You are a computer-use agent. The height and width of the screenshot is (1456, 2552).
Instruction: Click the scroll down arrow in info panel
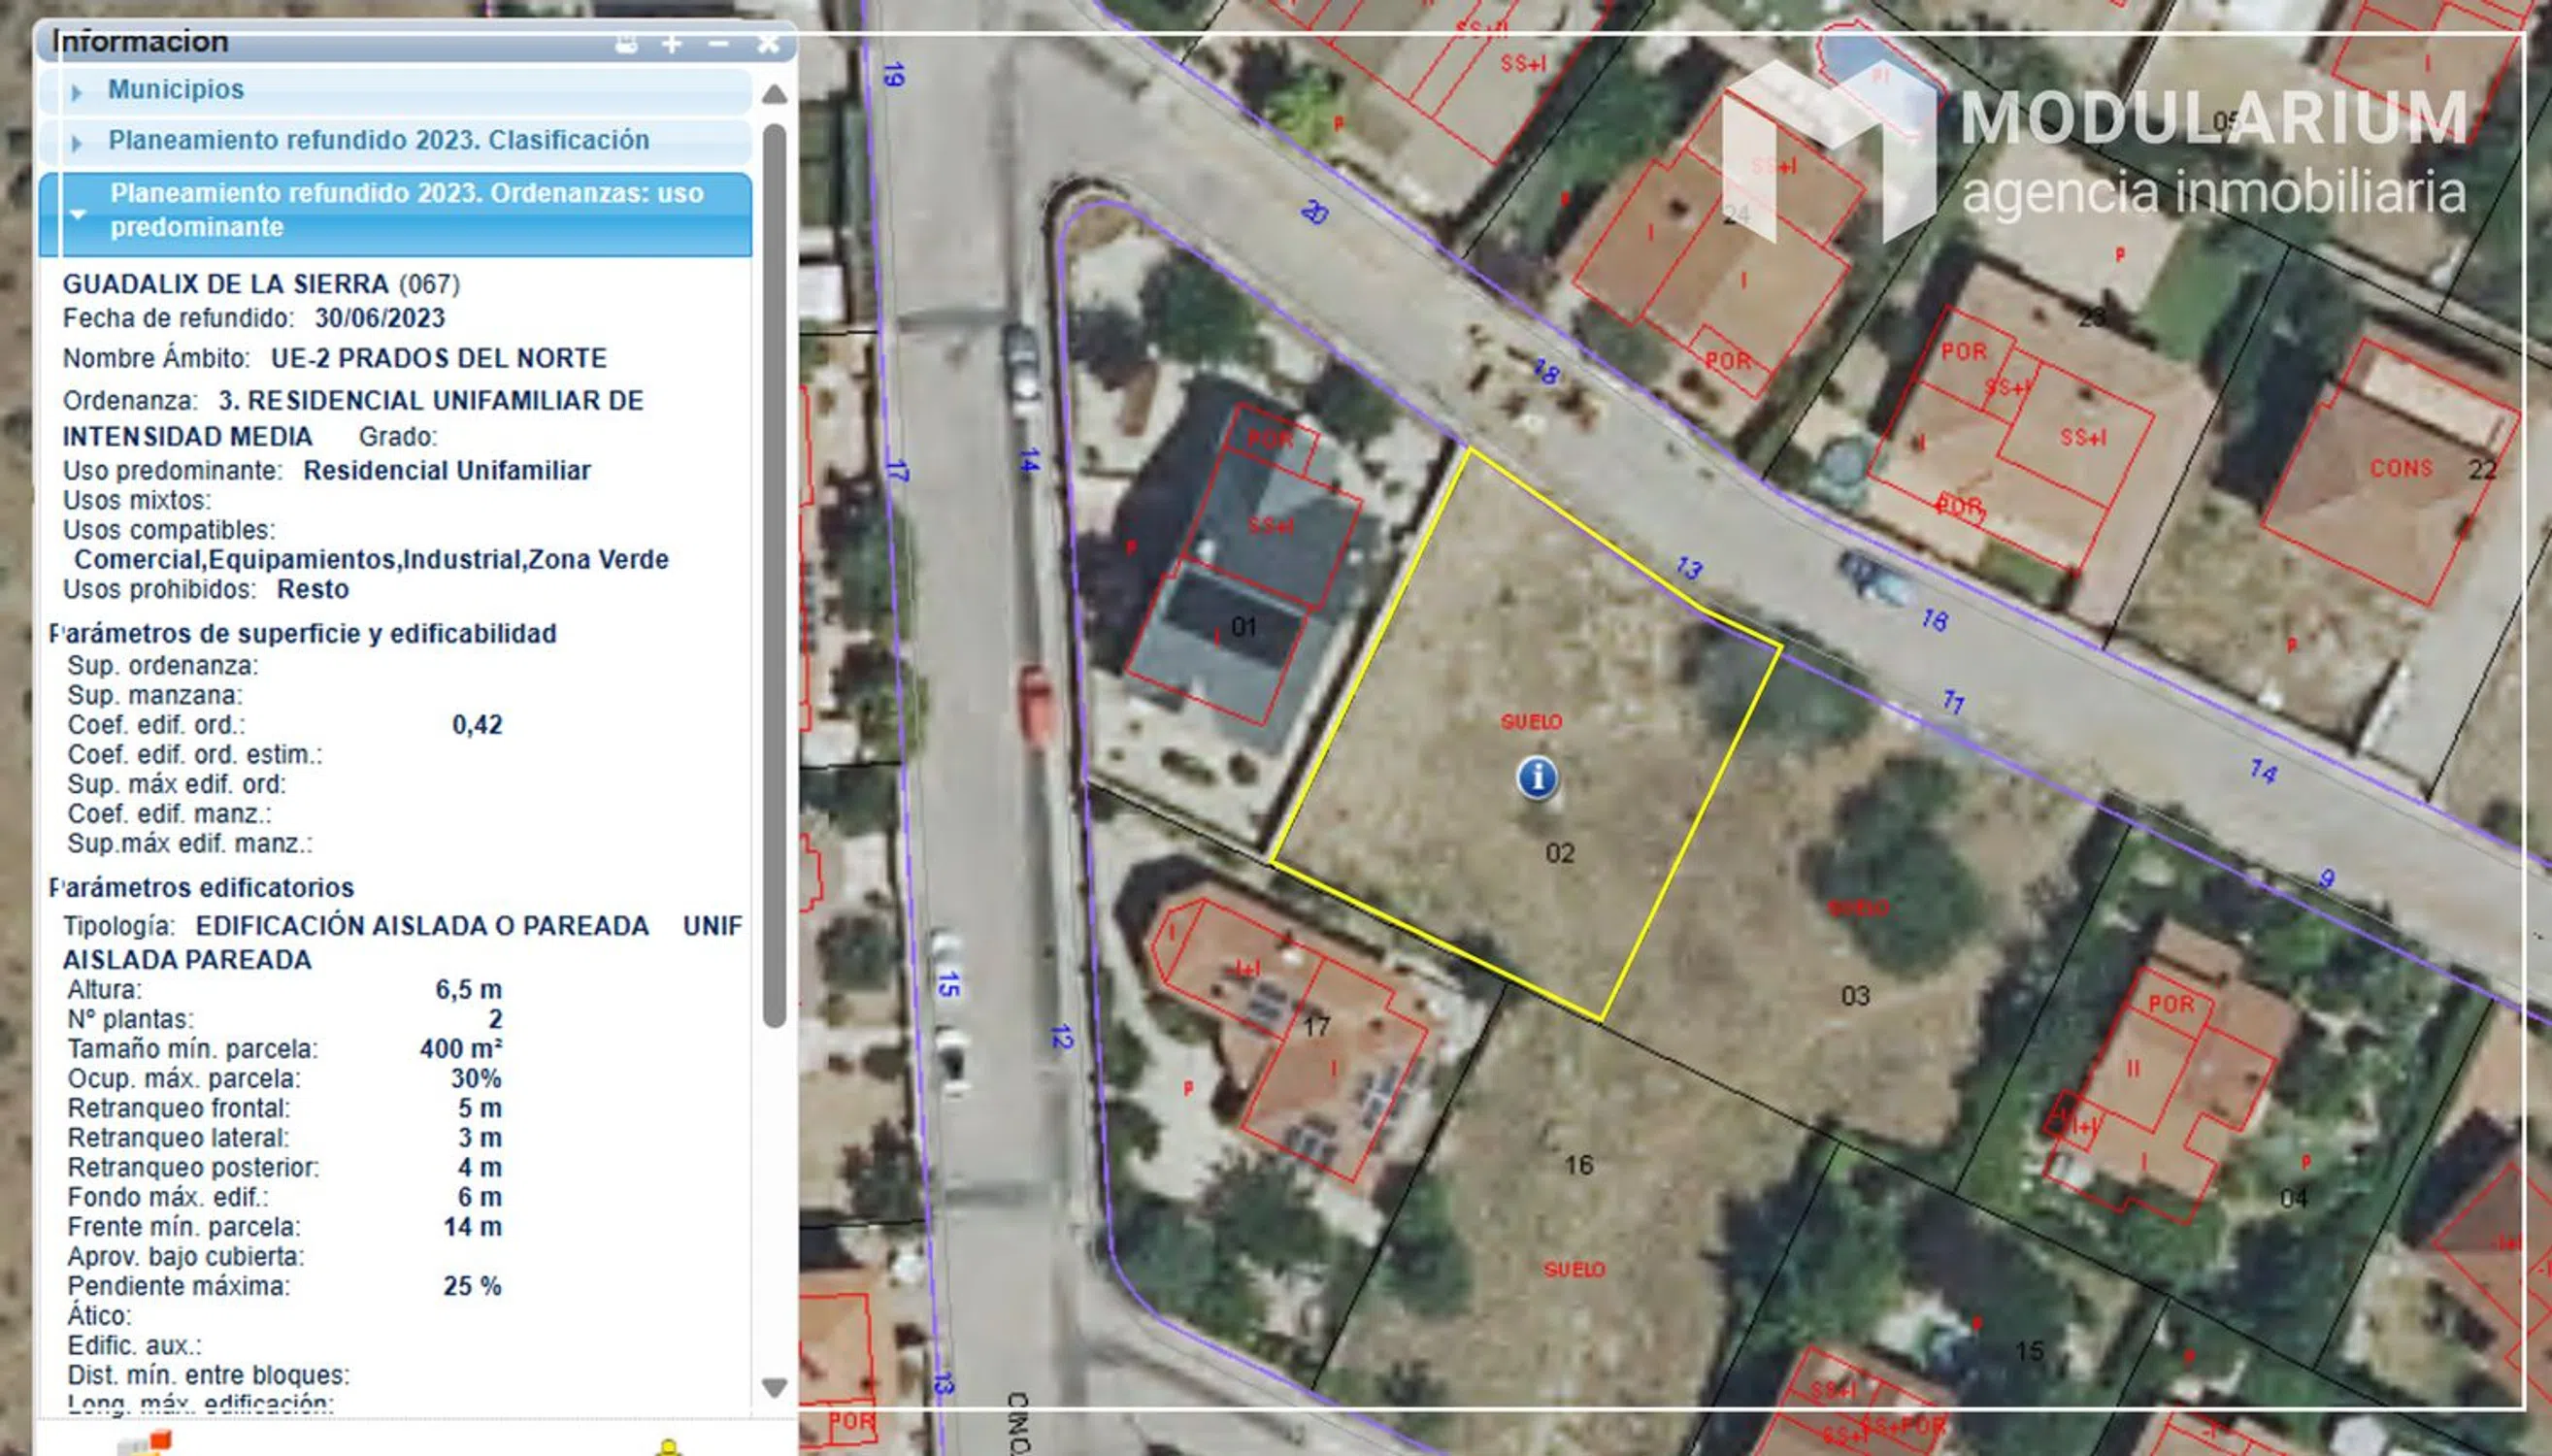[x=774, y=1387]
